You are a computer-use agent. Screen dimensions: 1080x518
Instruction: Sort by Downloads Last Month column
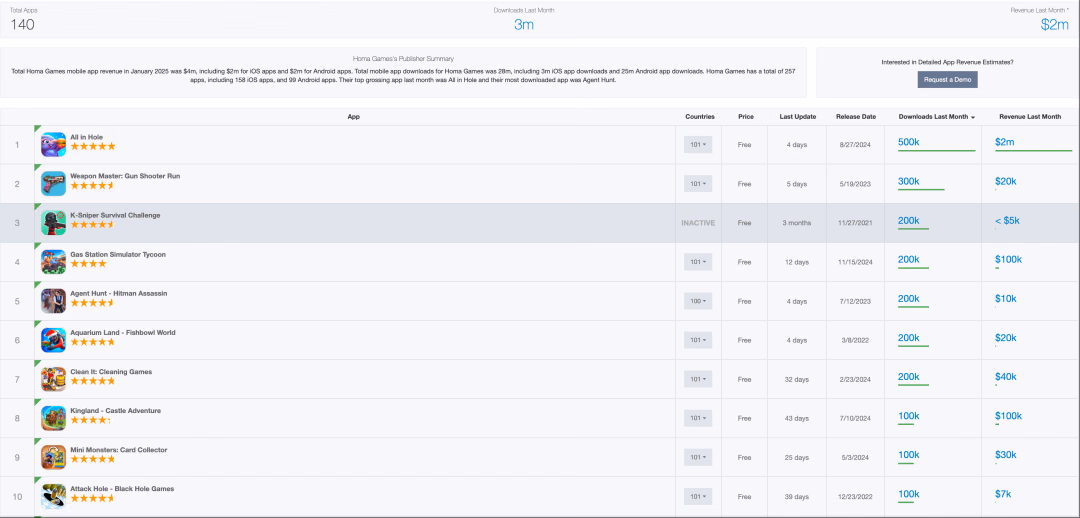(936, 117)
